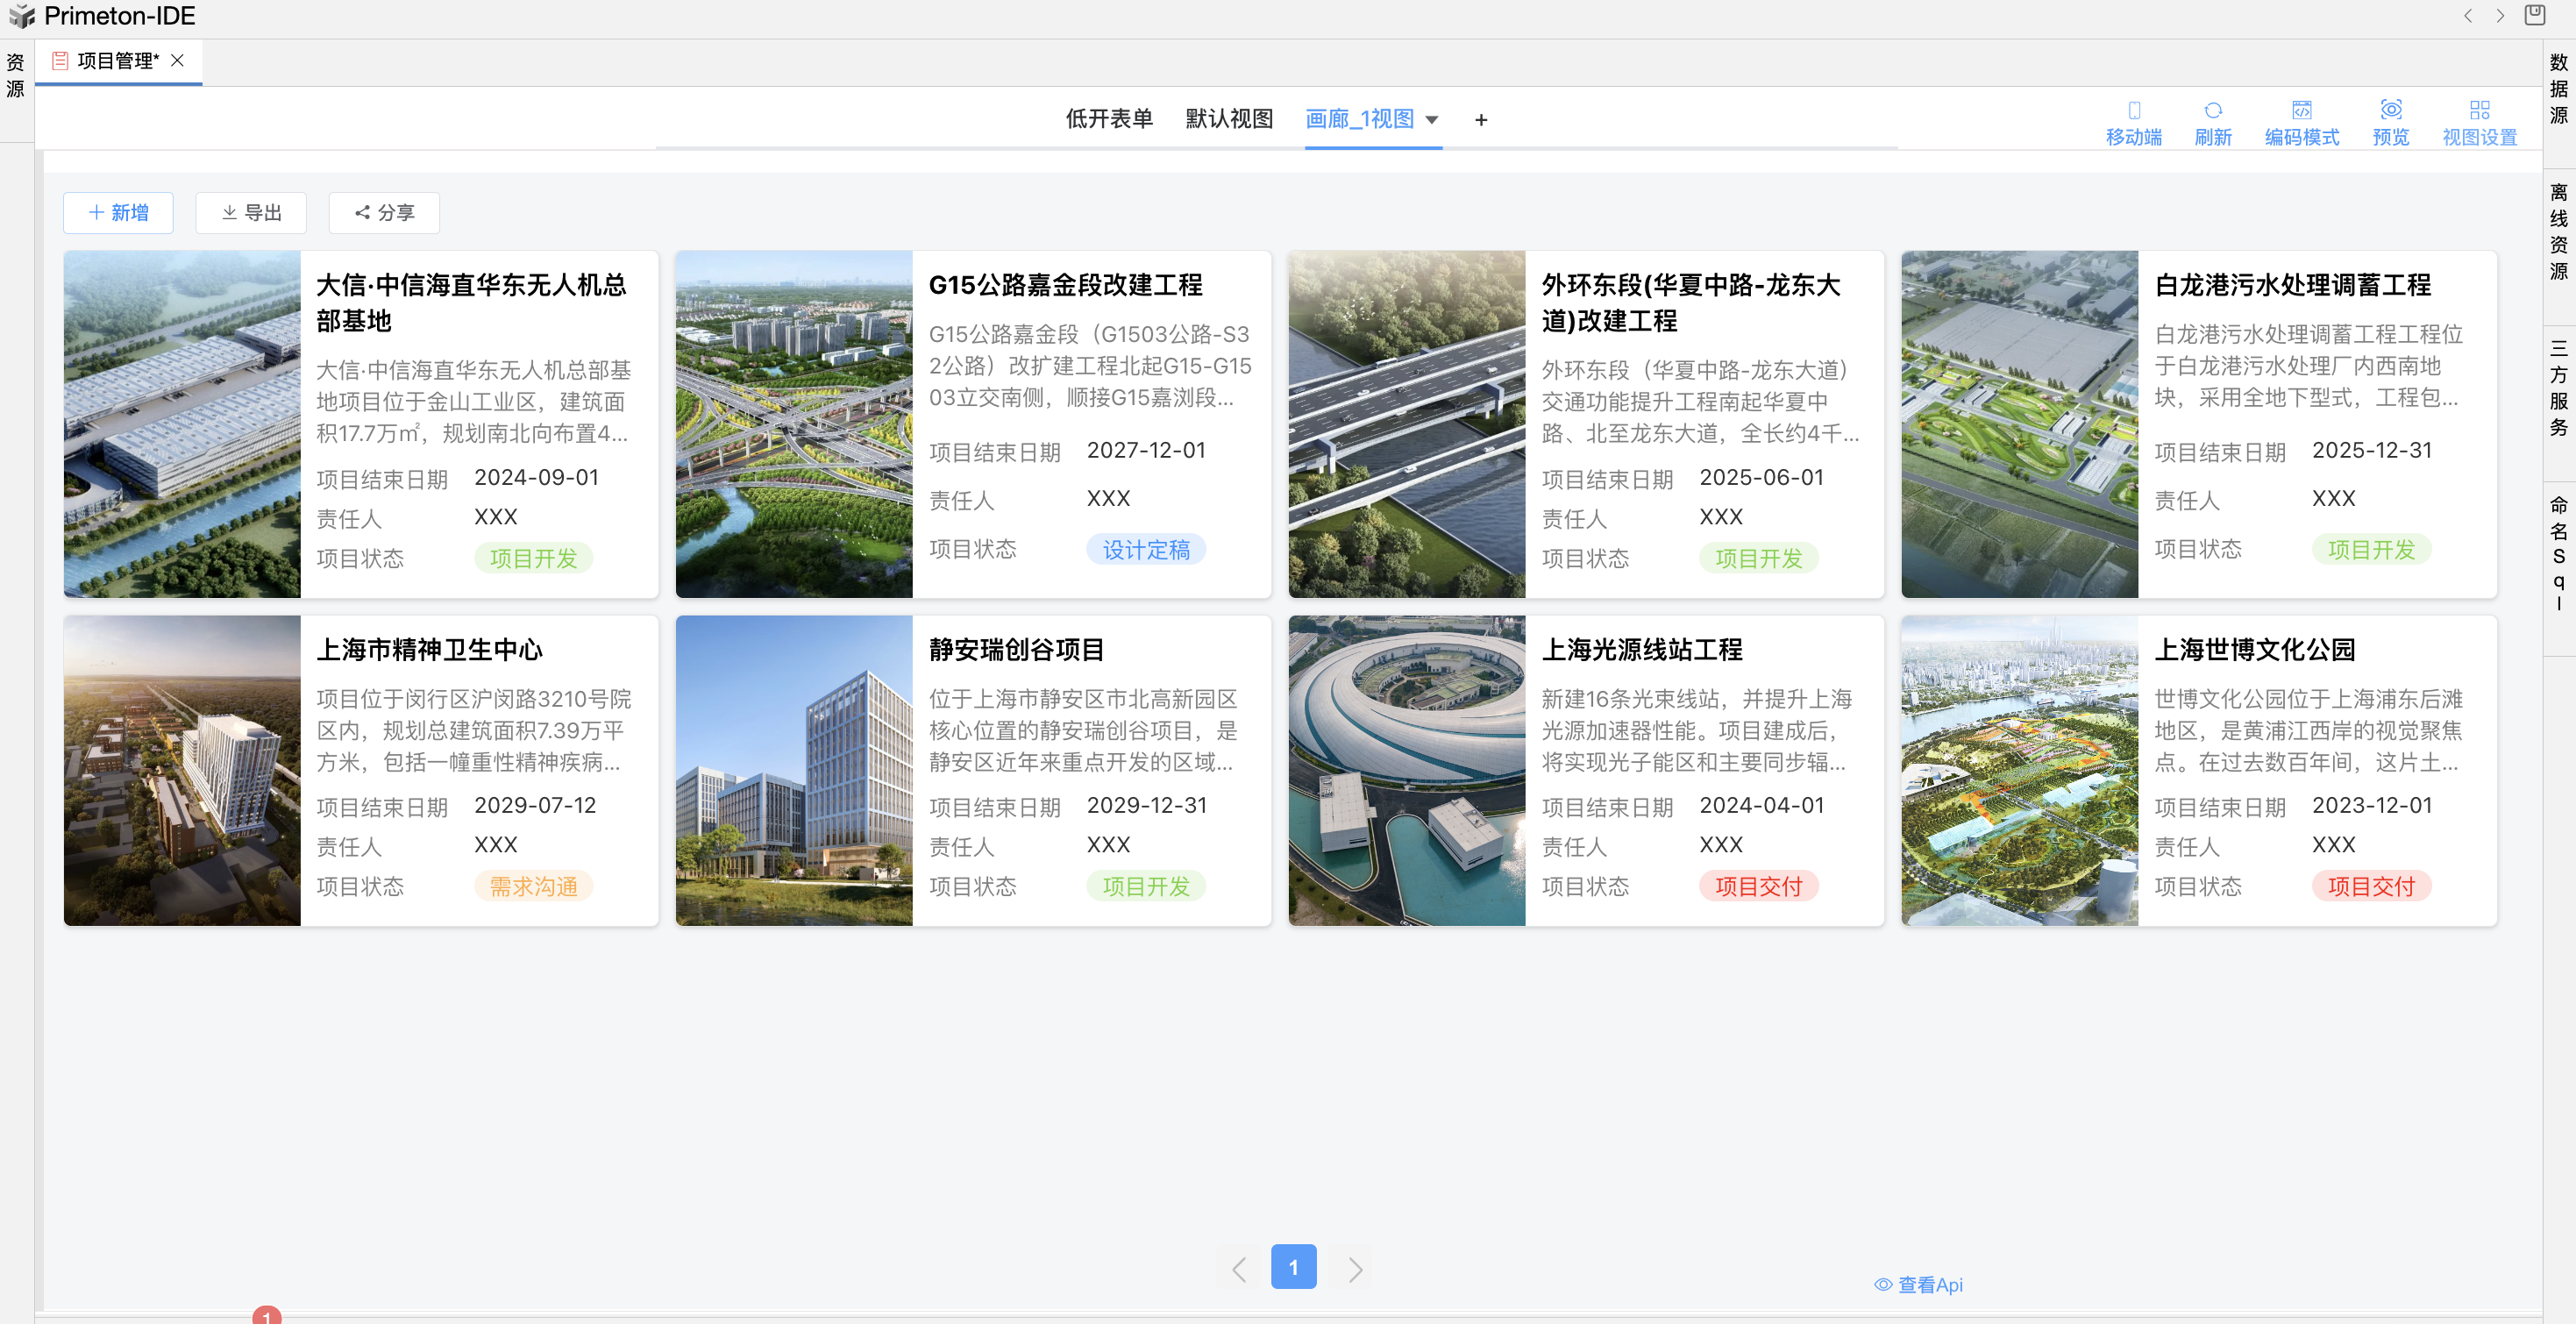The image size is (2576, 1324).
Task: Click the 新增 button
Action: 118,213
